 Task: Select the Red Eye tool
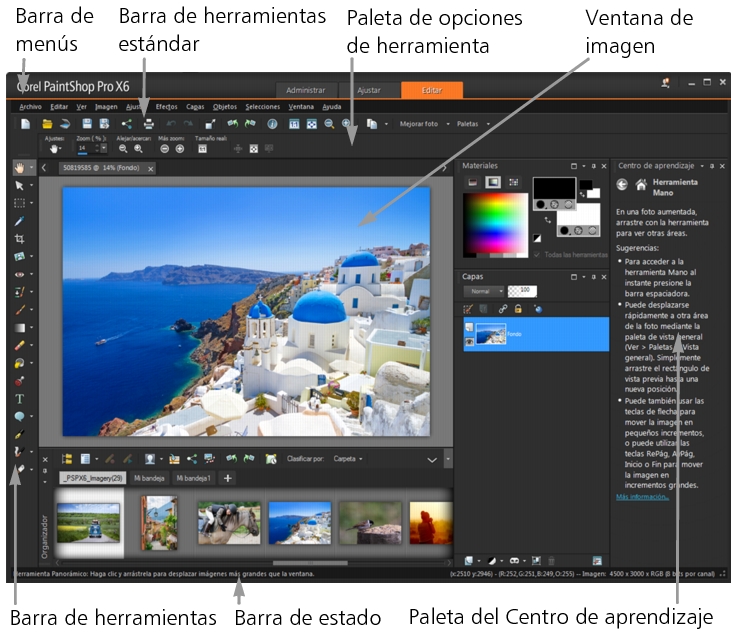(19, 274)
